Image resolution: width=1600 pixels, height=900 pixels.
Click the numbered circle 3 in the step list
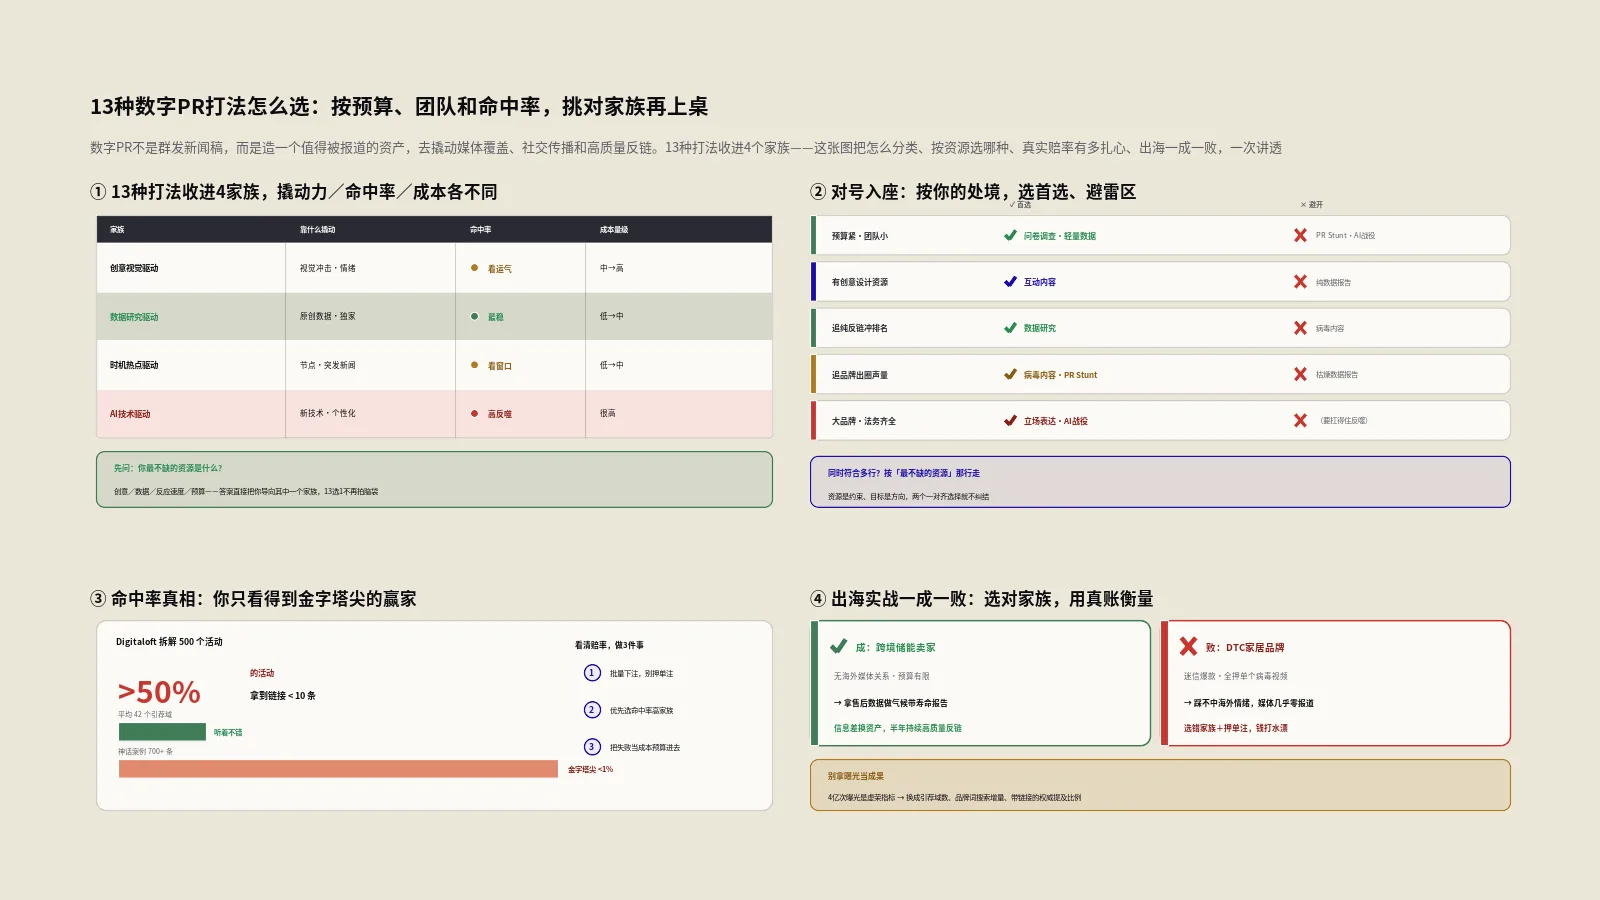(x=592, y=747)
